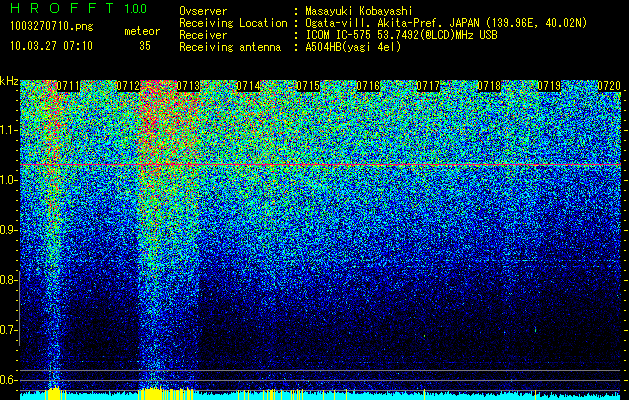Viewport: 629px width, 400px height.
Task: Click the Receiving antenna field label
Action: 230,47
